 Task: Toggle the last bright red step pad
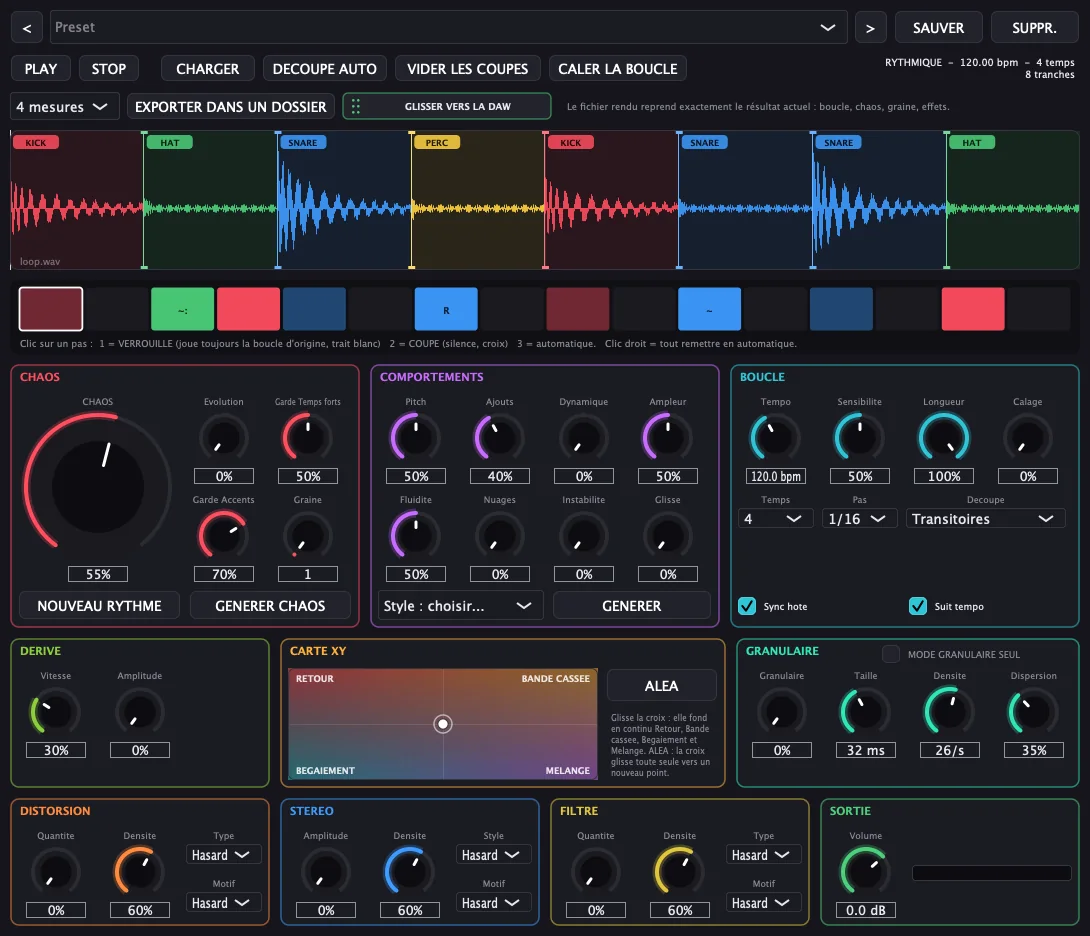pyautogui.click(x=973, y=309)
